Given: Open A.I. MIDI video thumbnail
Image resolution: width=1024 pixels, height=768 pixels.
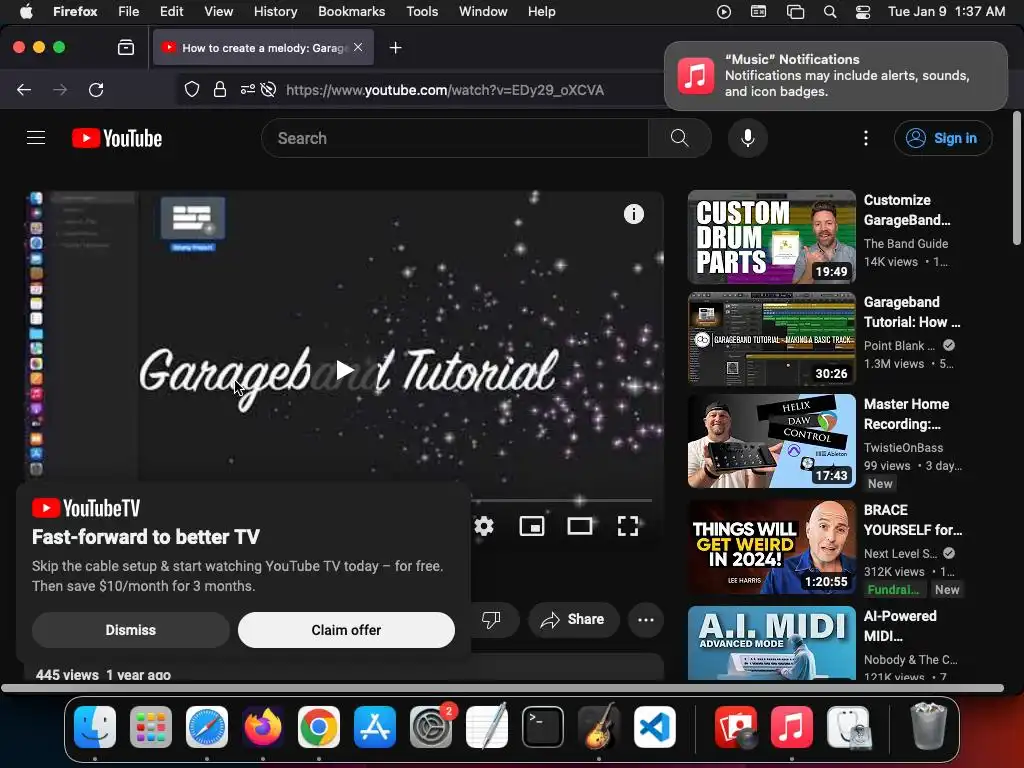Looking at the screenshot, I should click(771, 643).
